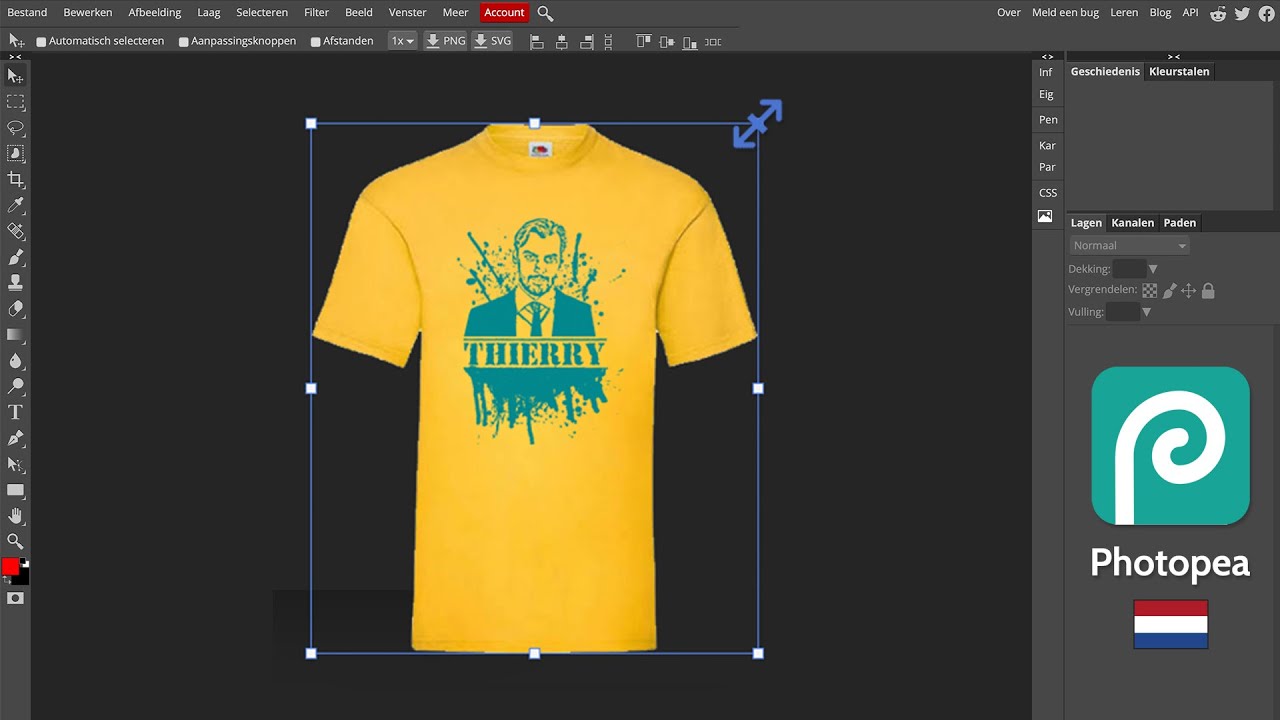Select the Rectangle Select tool
Viewport: 1280px width, 720px height.
tap(15, 102)
